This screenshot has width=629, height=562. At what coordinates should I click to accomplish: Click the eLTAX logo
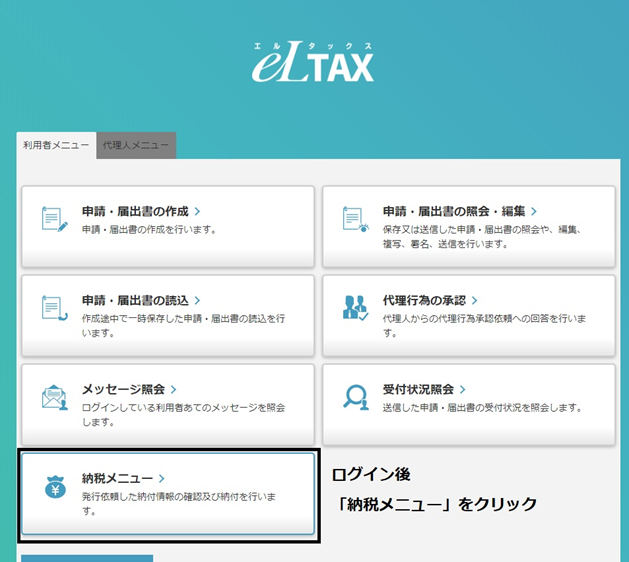[x=313, y=62]
